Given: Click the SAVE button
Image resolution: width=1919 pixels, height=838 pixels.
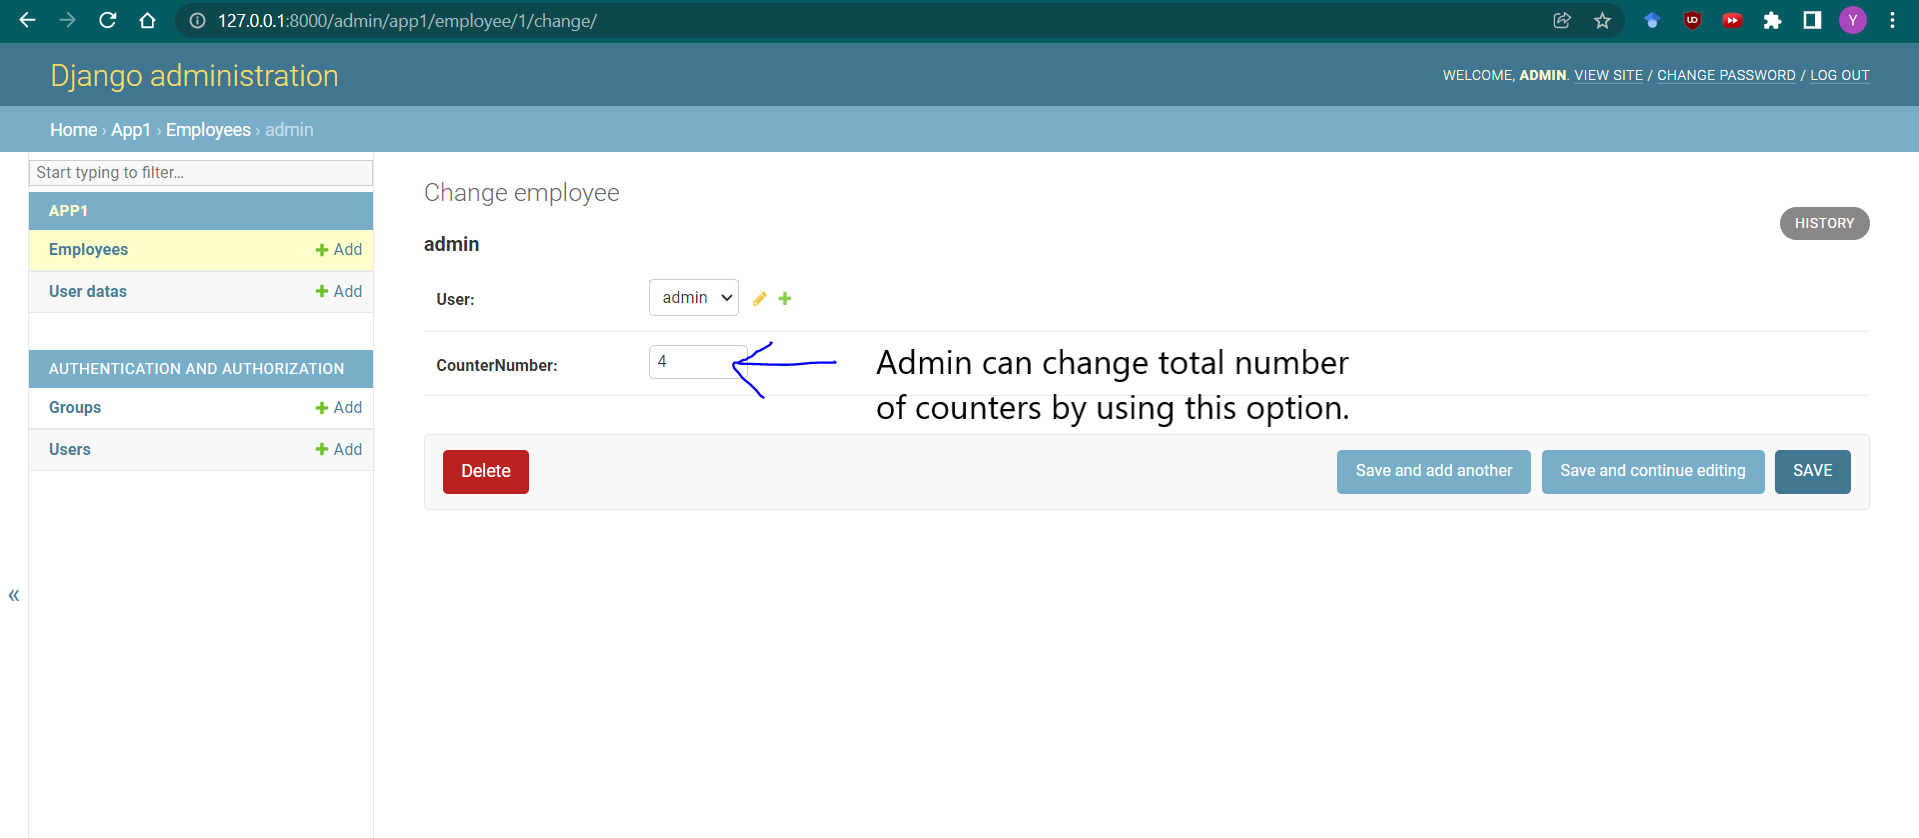Looking at the screenshot, I should (1812, 471).
